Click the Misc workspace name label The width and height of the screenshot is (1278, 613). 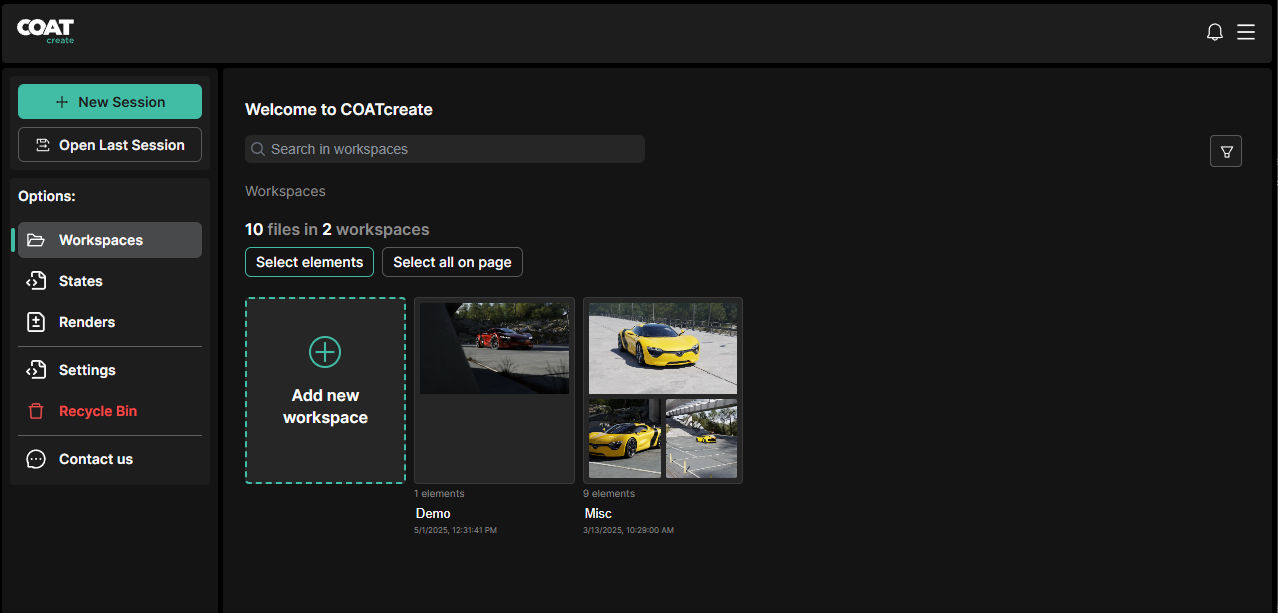598,513
